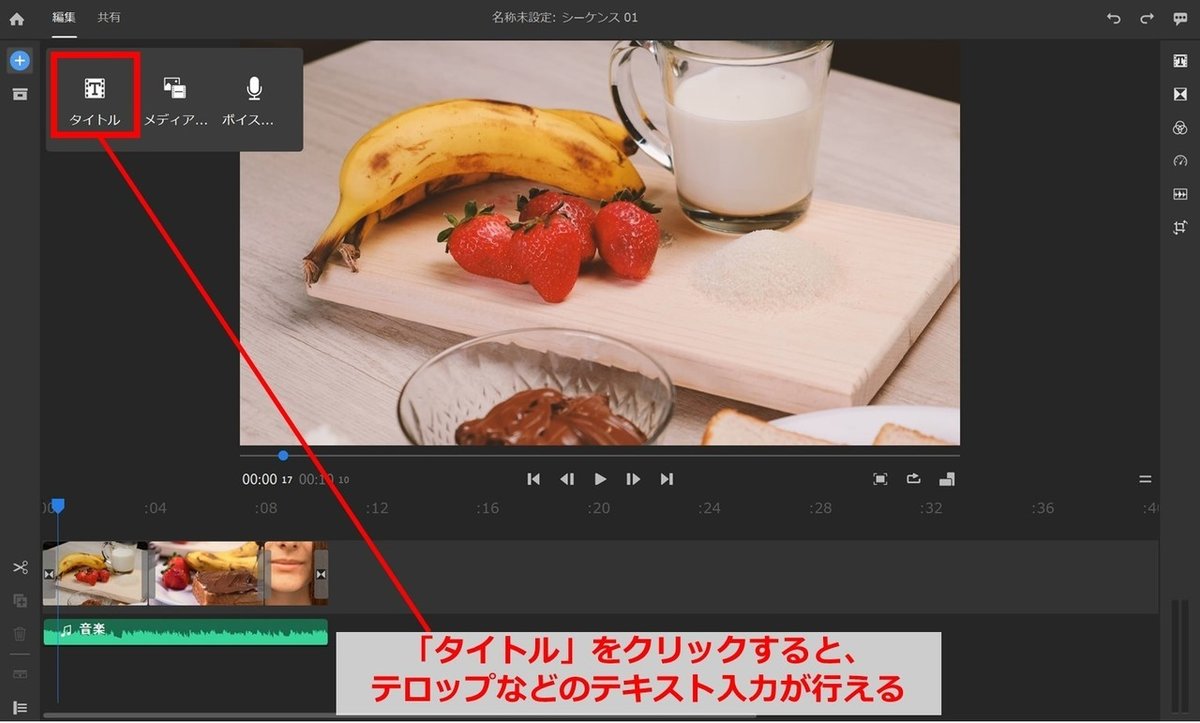
Task: Change the sequence aspect ratio
Action: point(947,479)
